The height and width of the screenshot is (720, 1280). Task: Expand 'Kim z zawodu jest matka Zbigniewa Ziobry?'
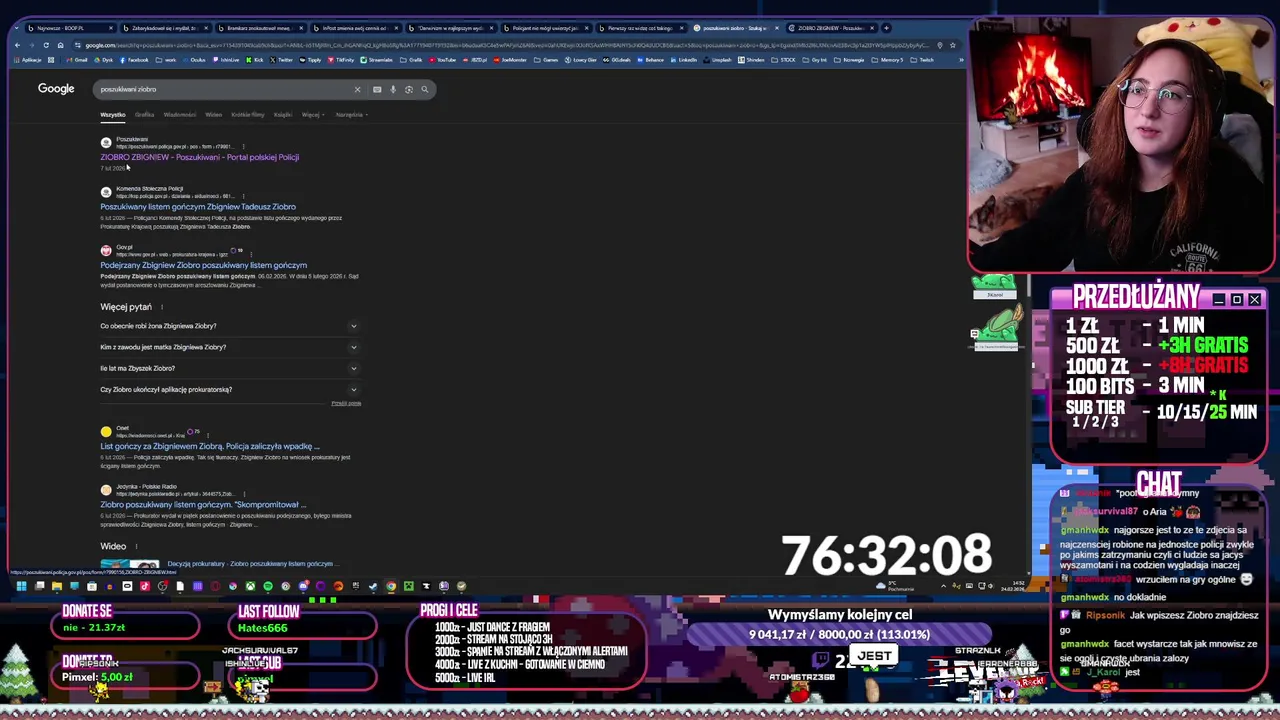pyautogui.click(x=230, y=347)
